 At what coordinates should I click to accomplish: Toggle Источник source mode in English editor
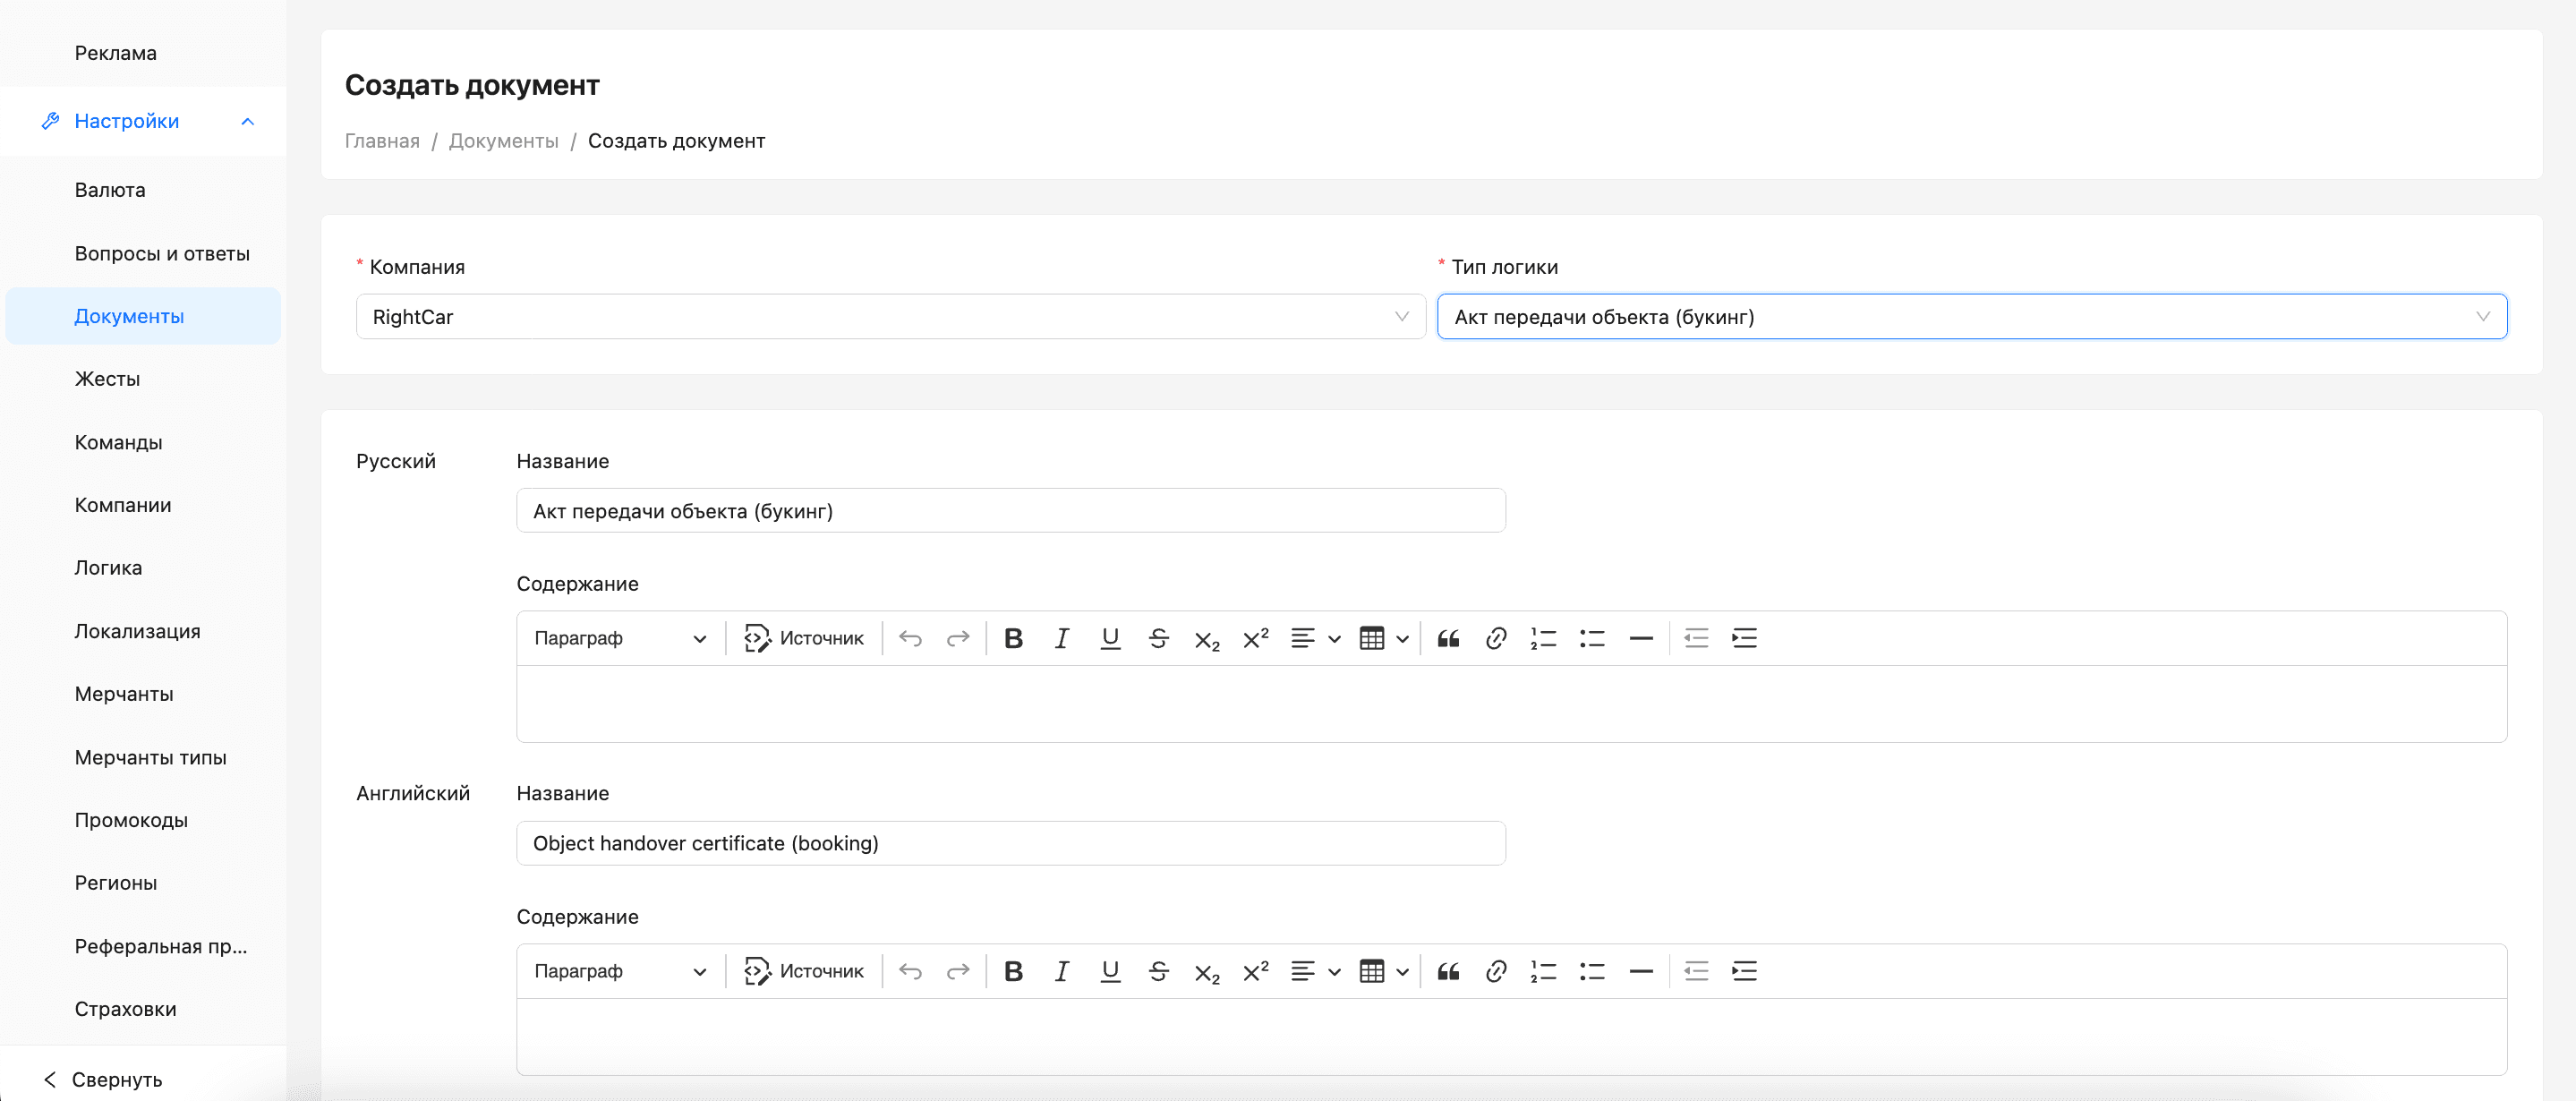(x=803, y=971)
